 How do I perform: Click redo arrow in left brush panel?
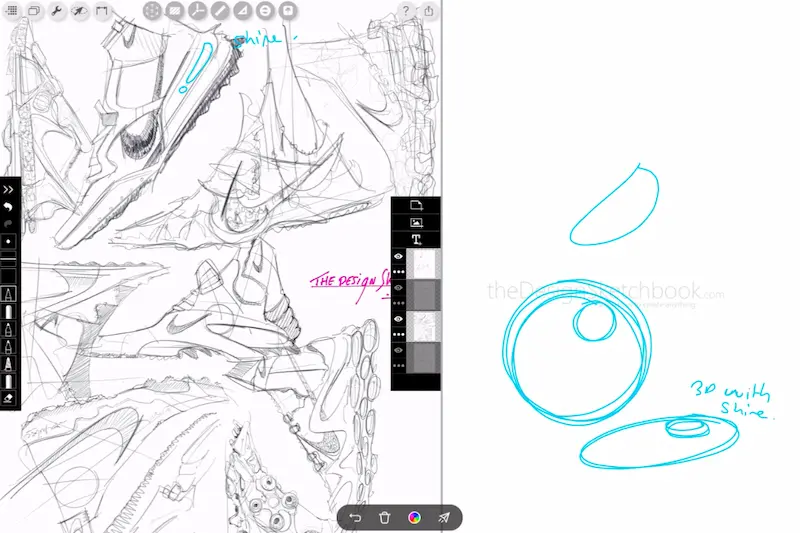[x=8, y=223]
